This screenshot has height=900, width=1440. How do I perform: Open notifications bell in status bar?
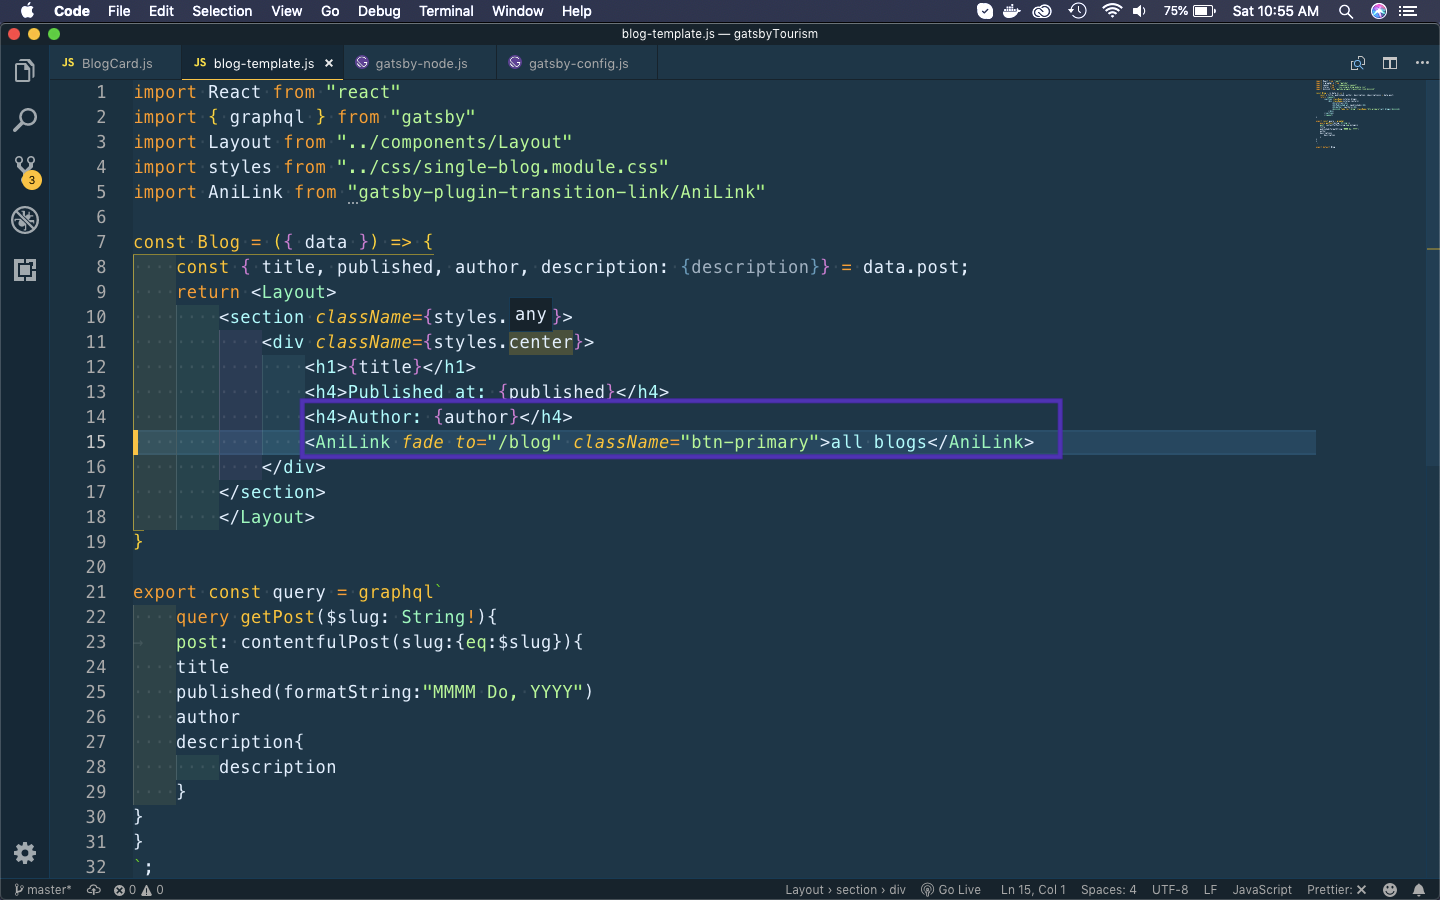pos(1418,890)
